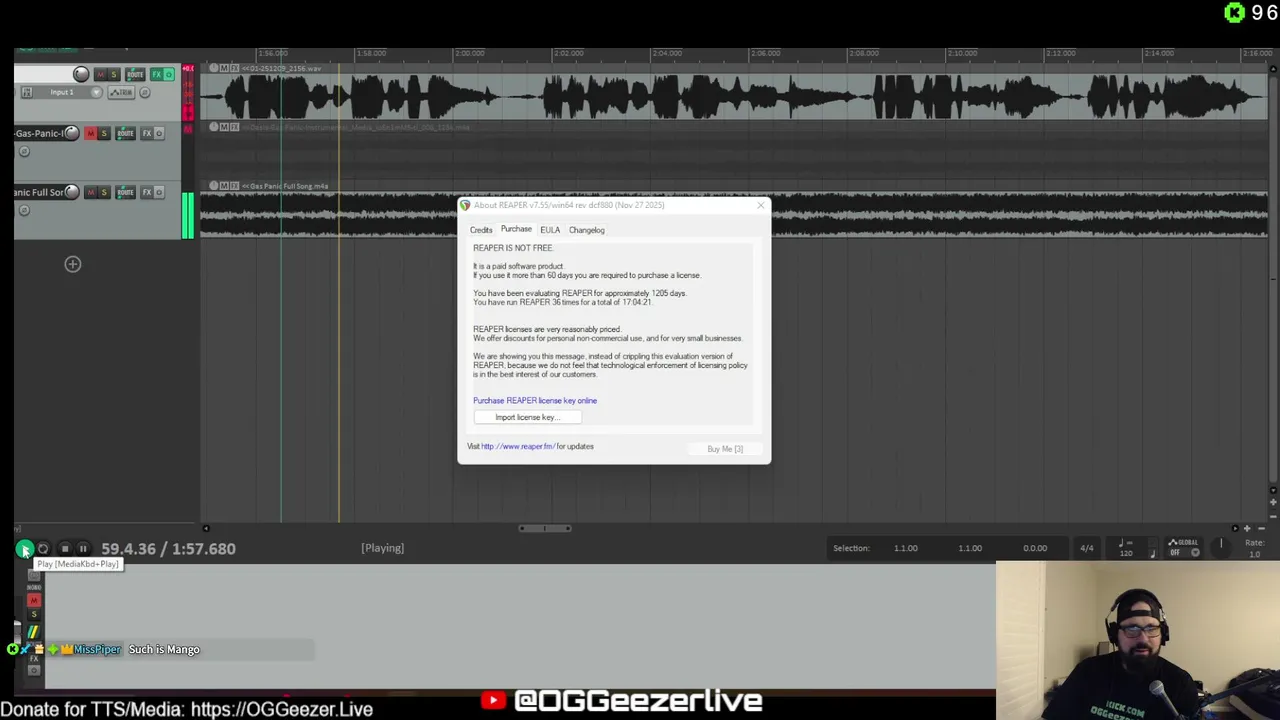Unmute the Gas-Panic-I track
1280x720 pixels.
click(x=90, y=133)
